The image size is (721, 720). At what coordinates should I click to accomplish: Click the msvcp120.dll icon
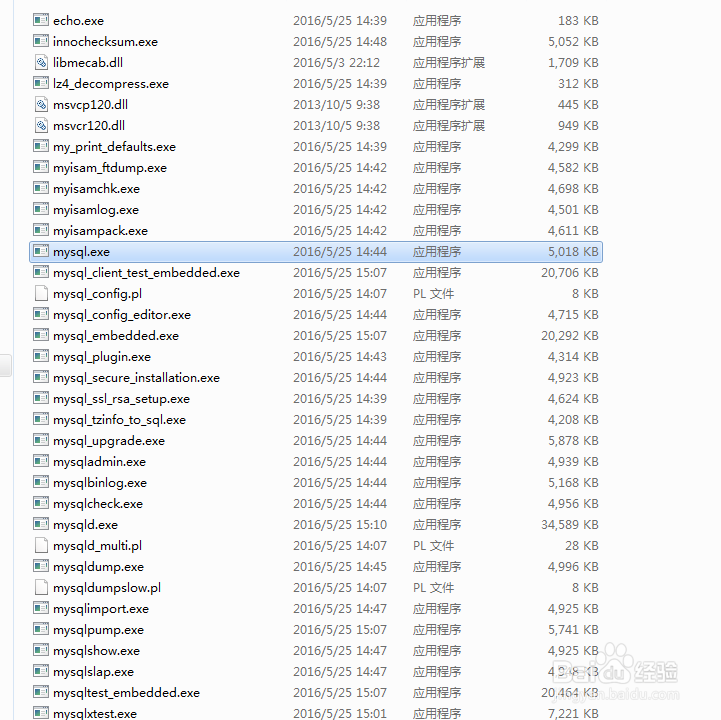coord(41,104)
